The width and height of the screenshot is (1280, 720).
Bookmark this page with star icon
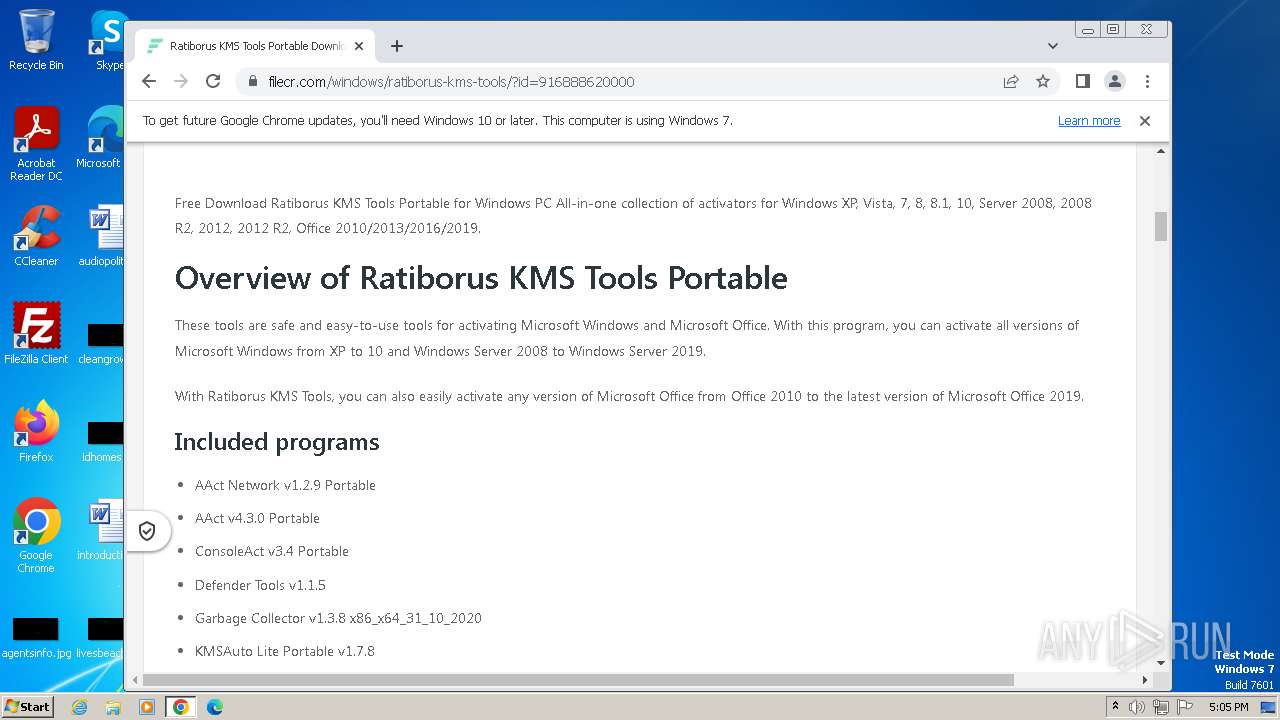coord(1043,82)
